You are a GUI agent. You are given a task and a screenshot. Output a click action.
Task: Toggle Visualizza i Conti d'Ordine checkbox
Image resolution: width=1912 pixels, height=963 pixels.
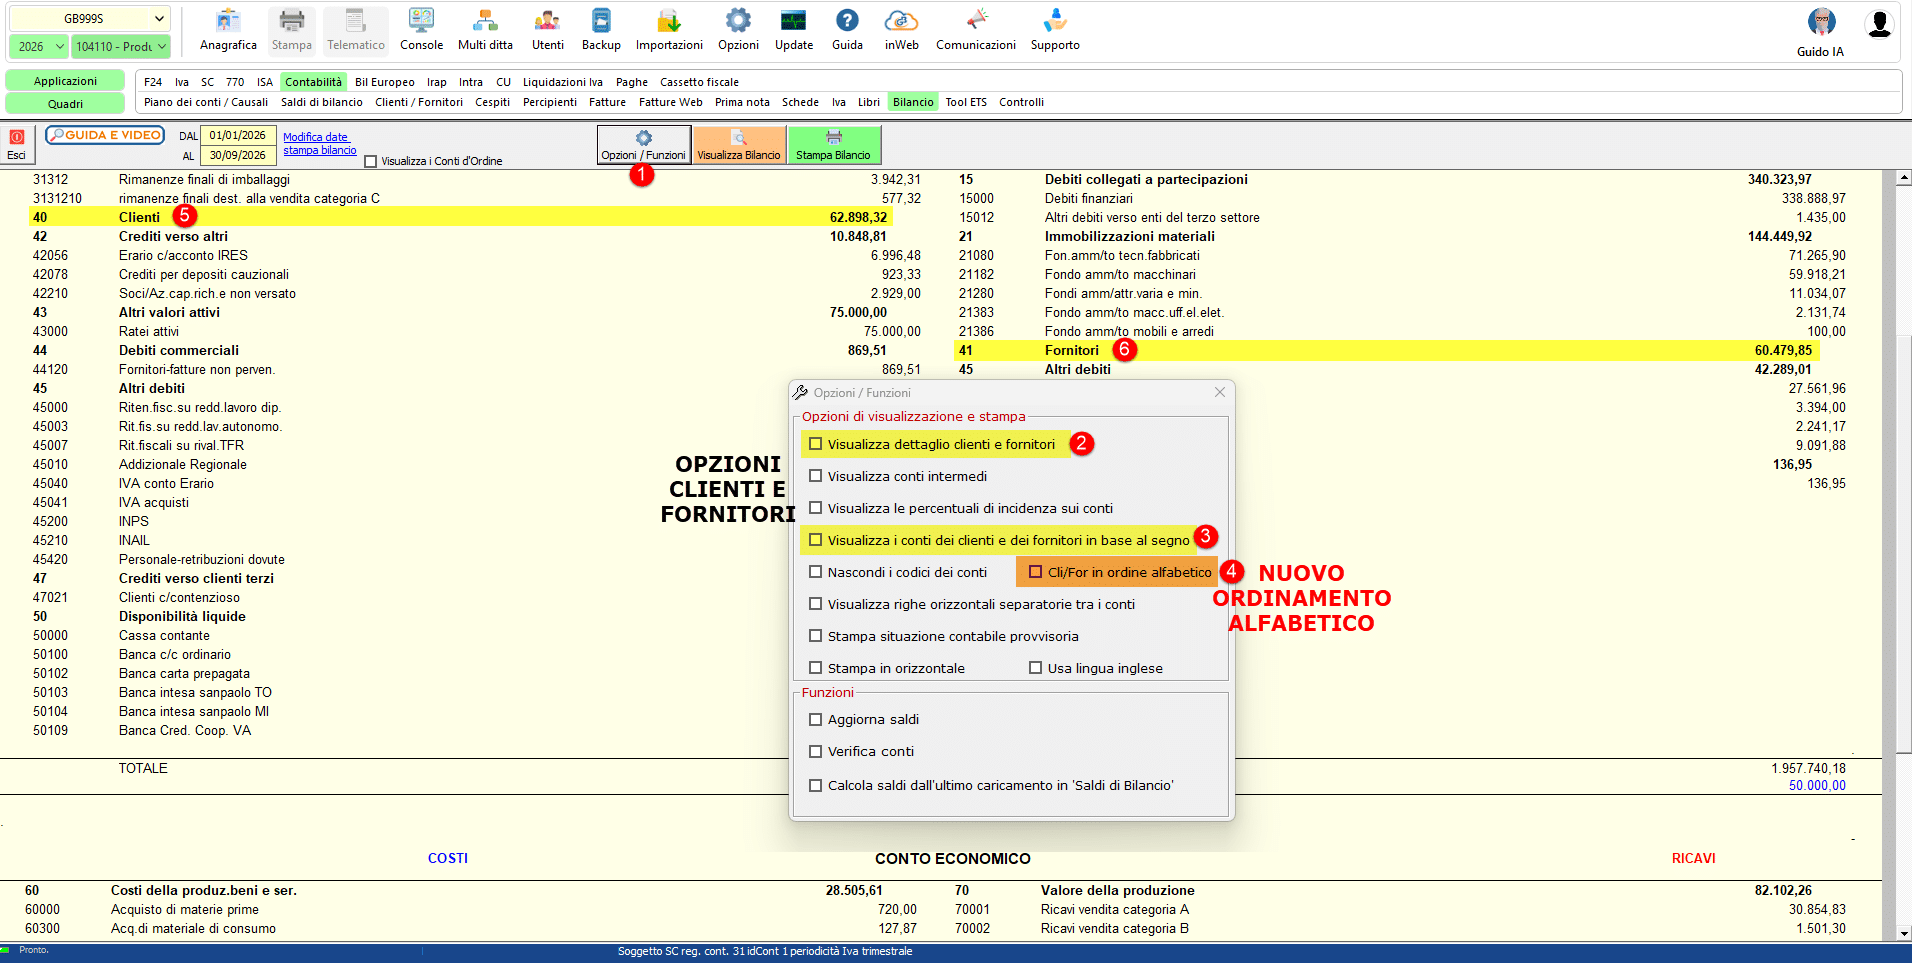371,161
